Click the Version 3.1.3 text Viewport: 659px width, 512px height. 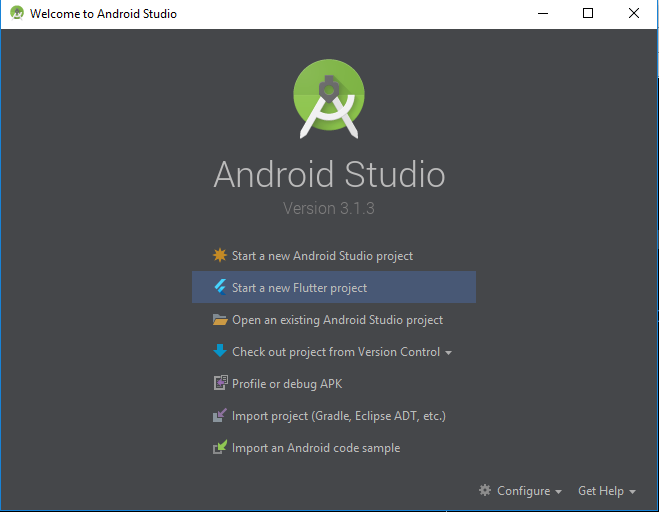coord(329,208)
